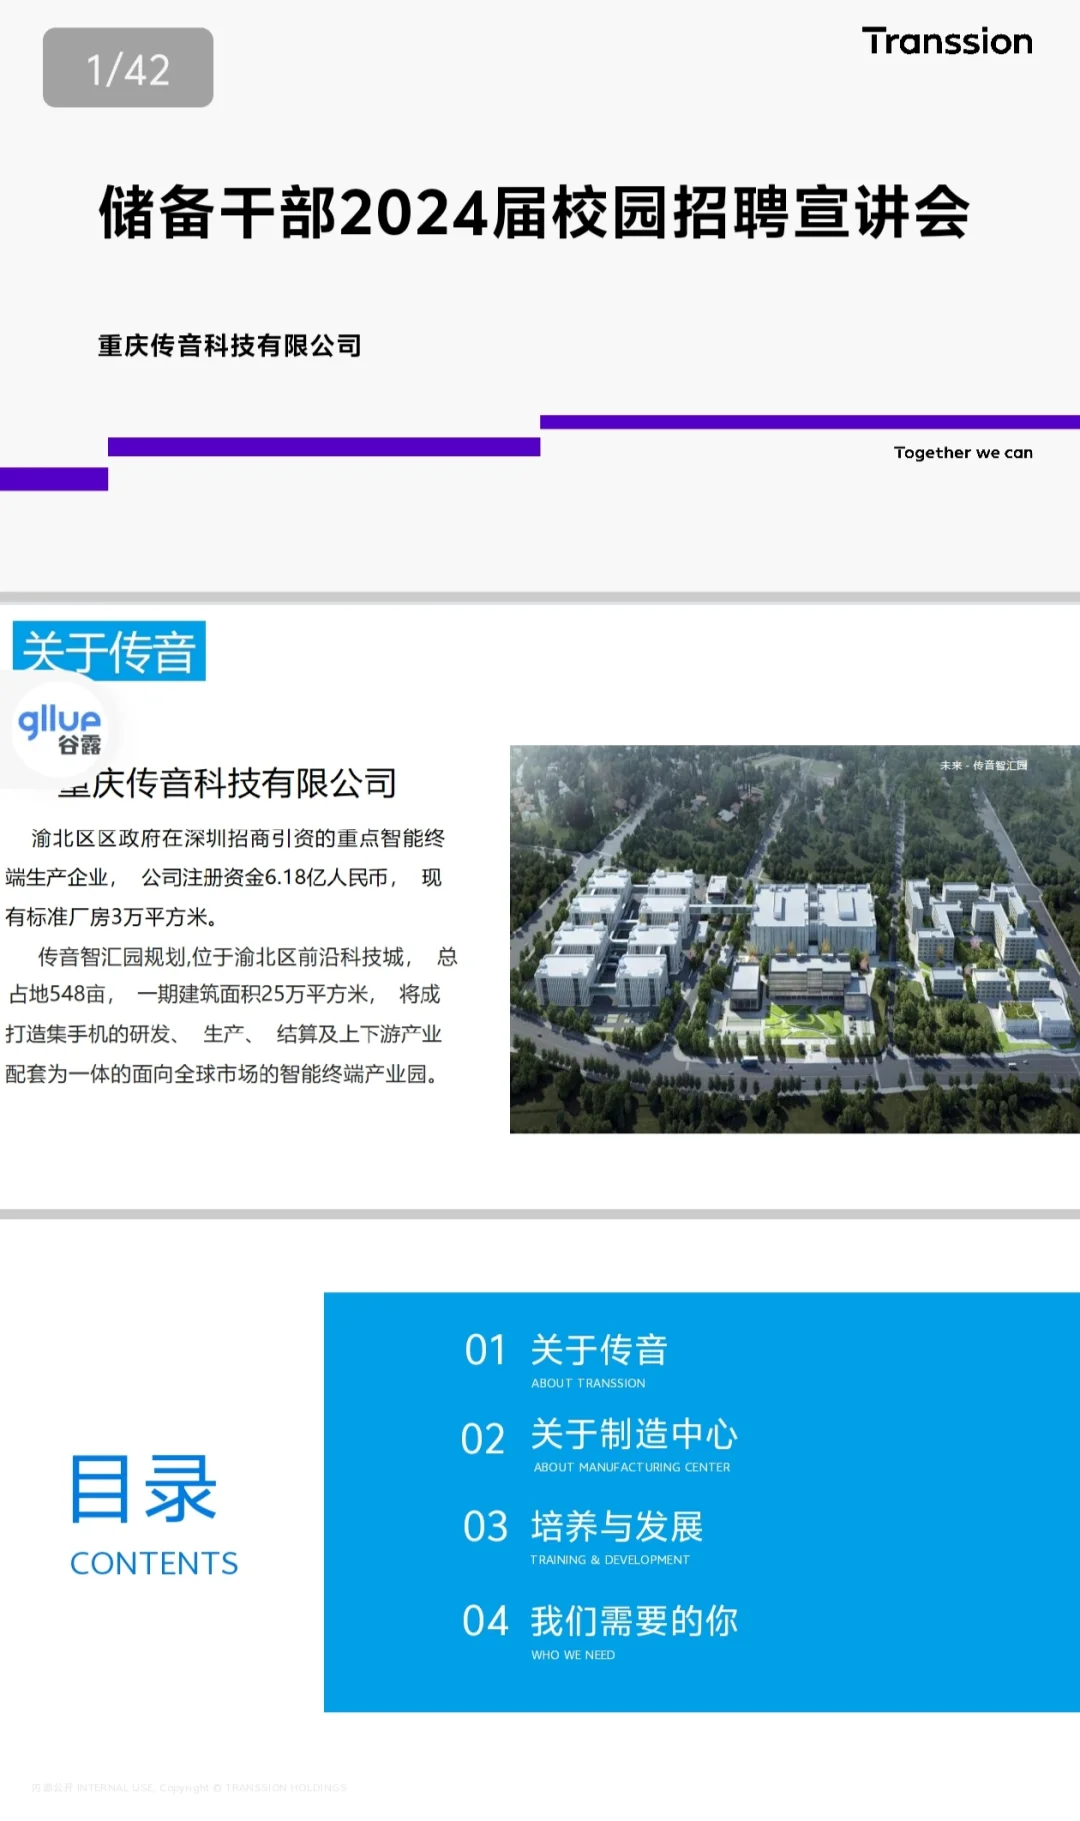Tap the 目录 heading on the contents slide
The height and width of the screenshot is (1821, 1080).
coord(143,1489)
